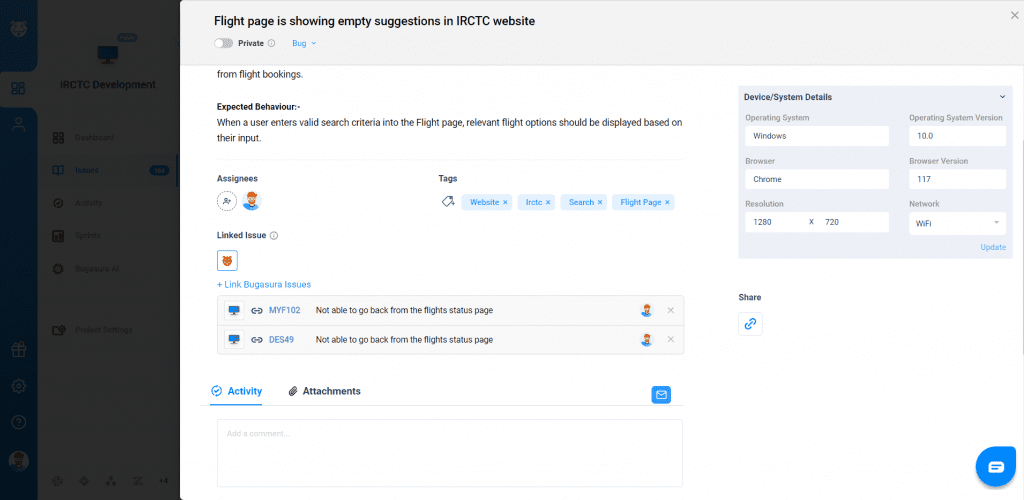Click the Operating System field showing Windows
This screenshot has width=1024, height=500.
[817, 136]
